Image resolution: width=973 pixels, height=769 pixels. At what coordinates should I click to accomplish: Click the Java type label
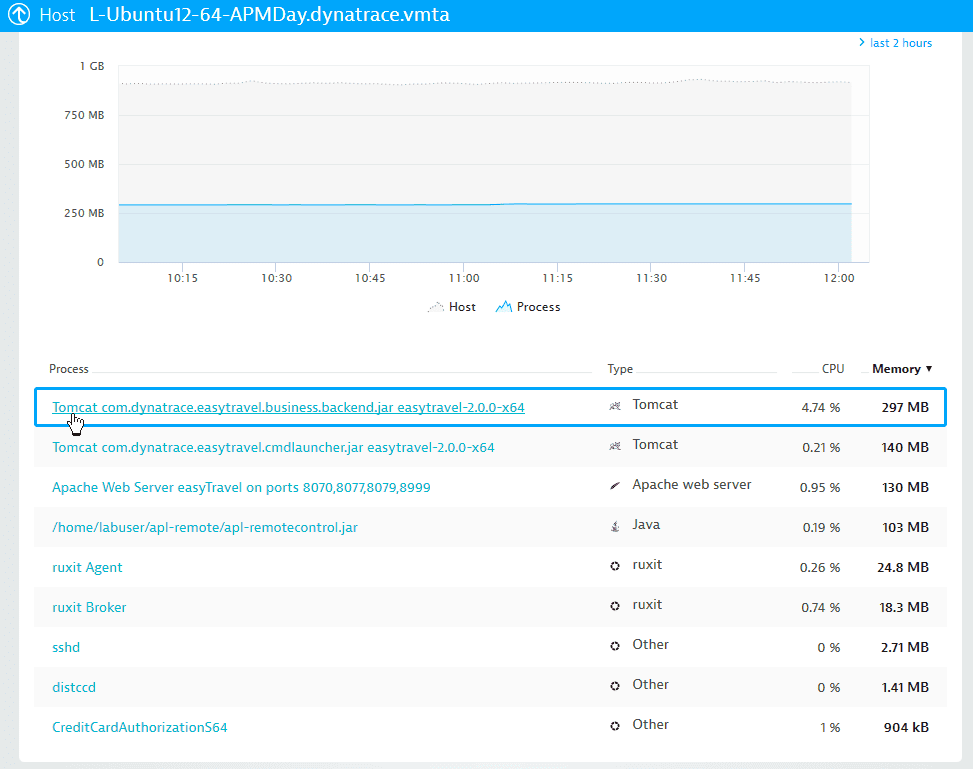[646, 524]
